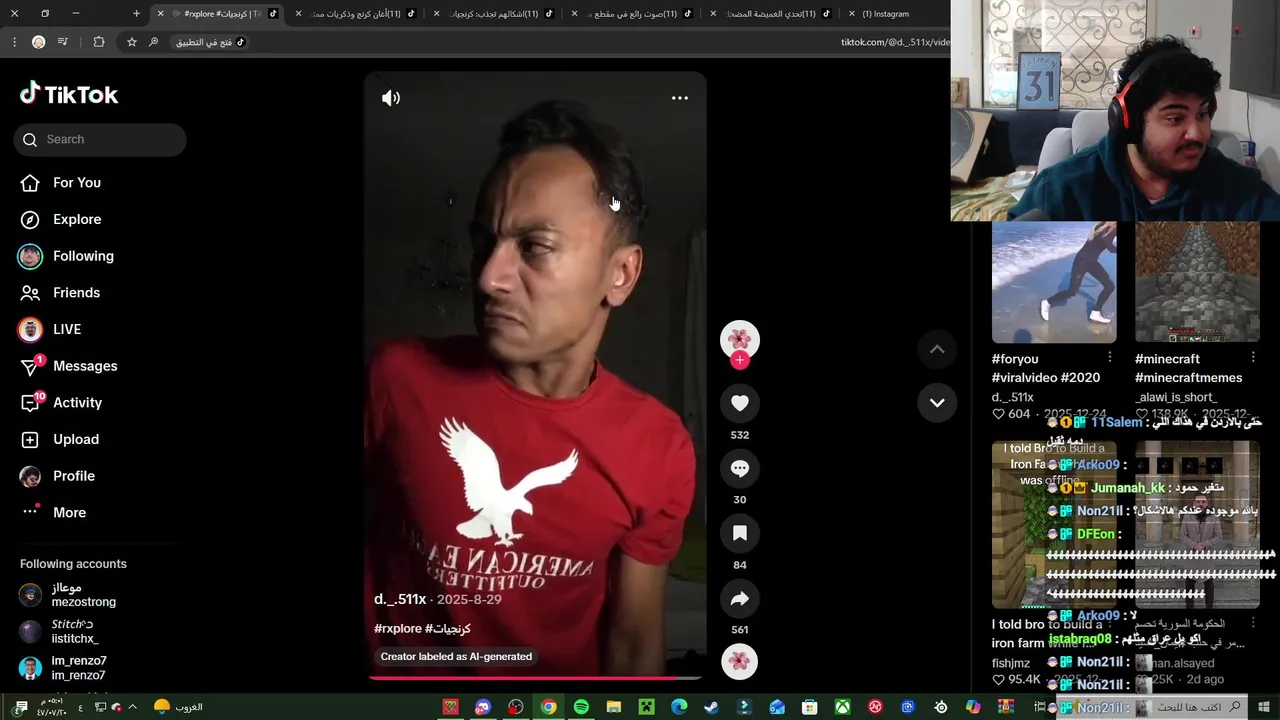This screenshot has height=720, width=1280.
Task: Open the #كرنجيات hashtag link
Action: [x=448, y=629]
